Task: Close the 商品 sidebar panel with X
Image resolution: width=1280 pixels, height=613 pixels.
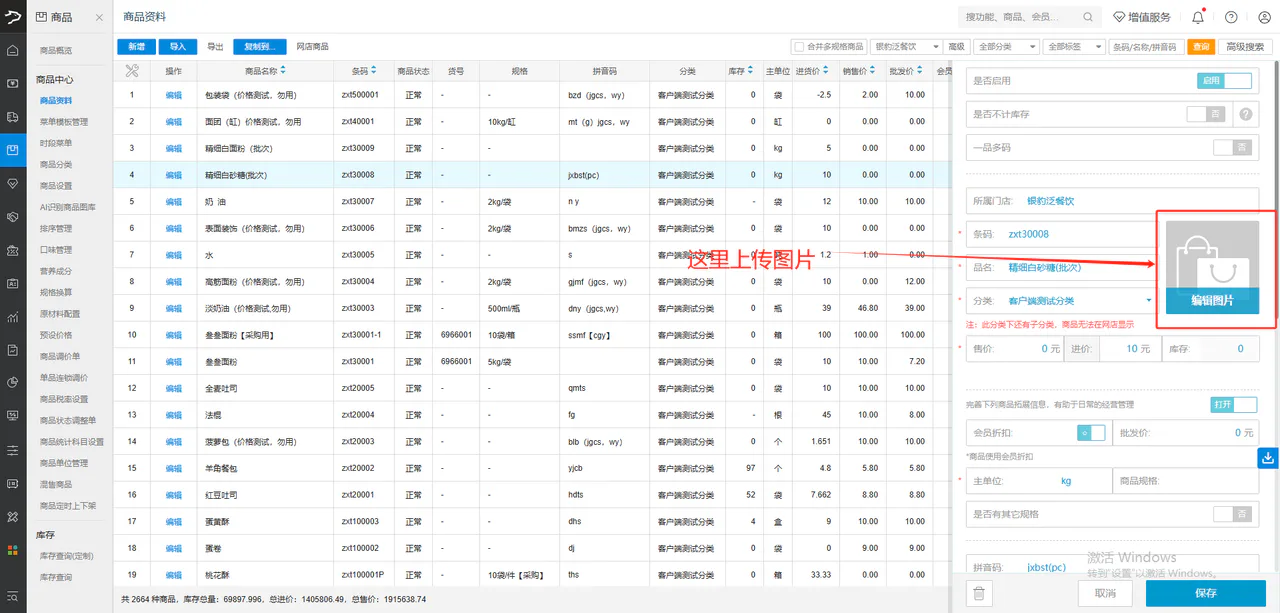Action: point(99,18)
